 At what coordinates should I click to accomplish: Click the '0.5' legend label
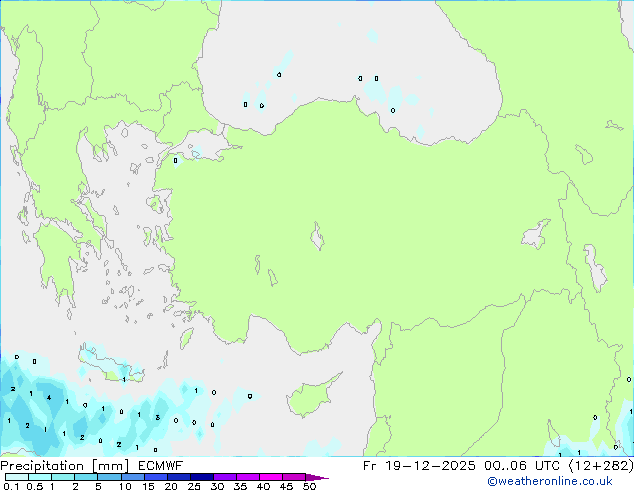[35, 486]
